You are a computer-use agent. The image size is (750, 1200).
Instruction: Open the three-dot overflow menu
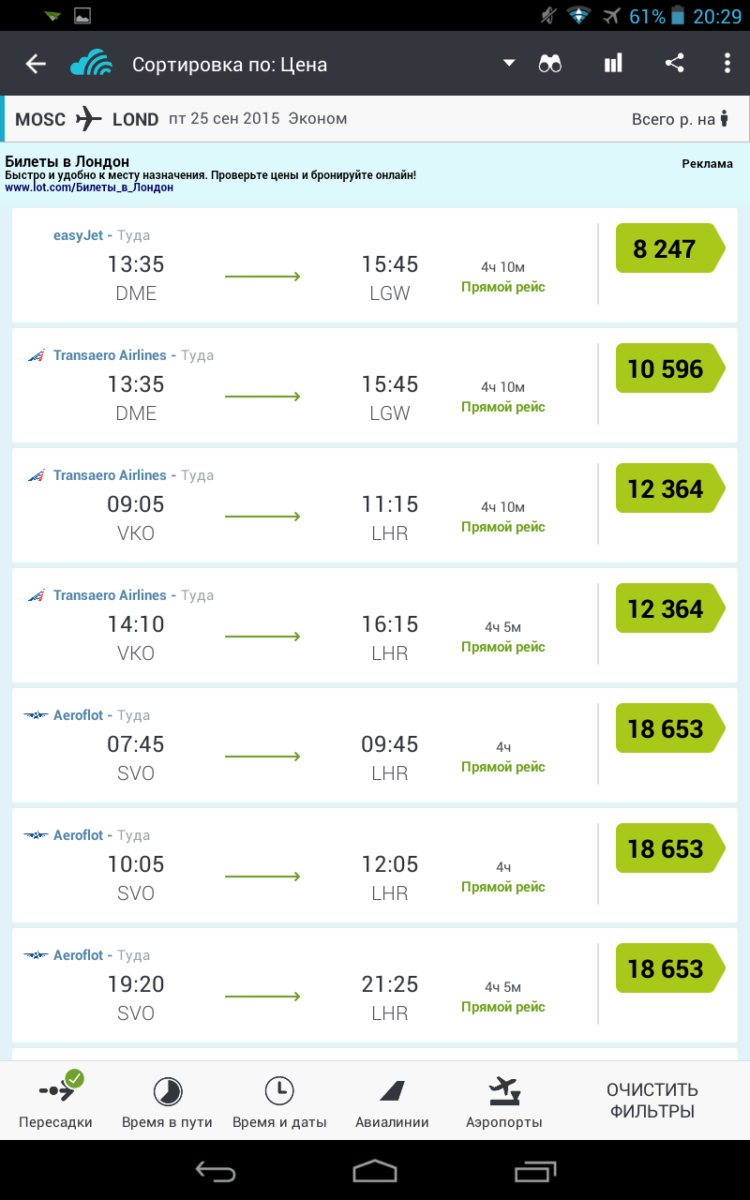coord(727,64)
